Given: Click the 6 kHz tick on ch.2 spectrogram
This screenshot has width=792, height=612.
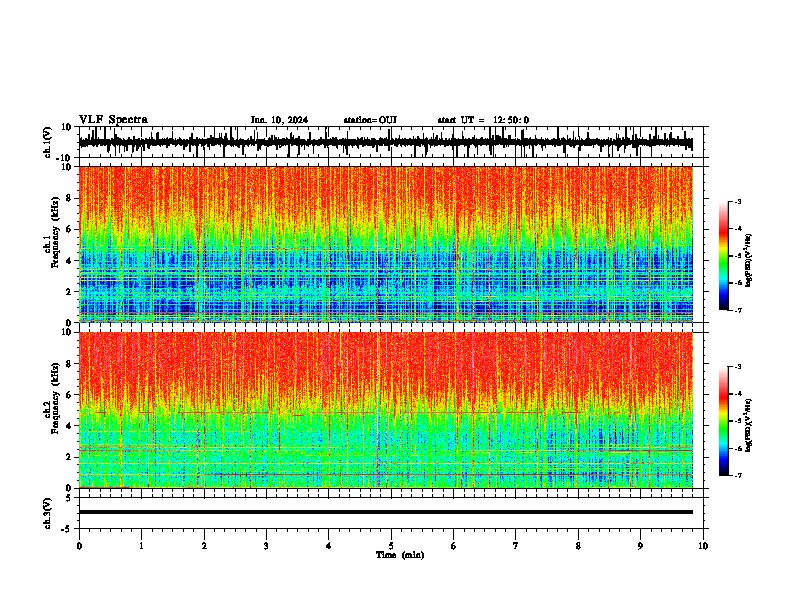Looking at the screenshot, I should click(x=69, y=395).
